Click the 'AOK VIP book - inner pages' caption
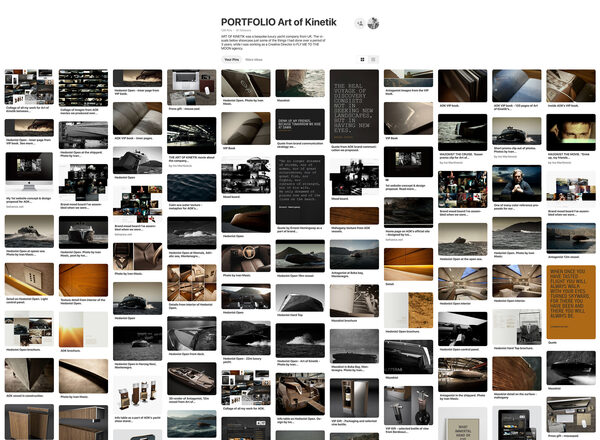 click(134, 138)
